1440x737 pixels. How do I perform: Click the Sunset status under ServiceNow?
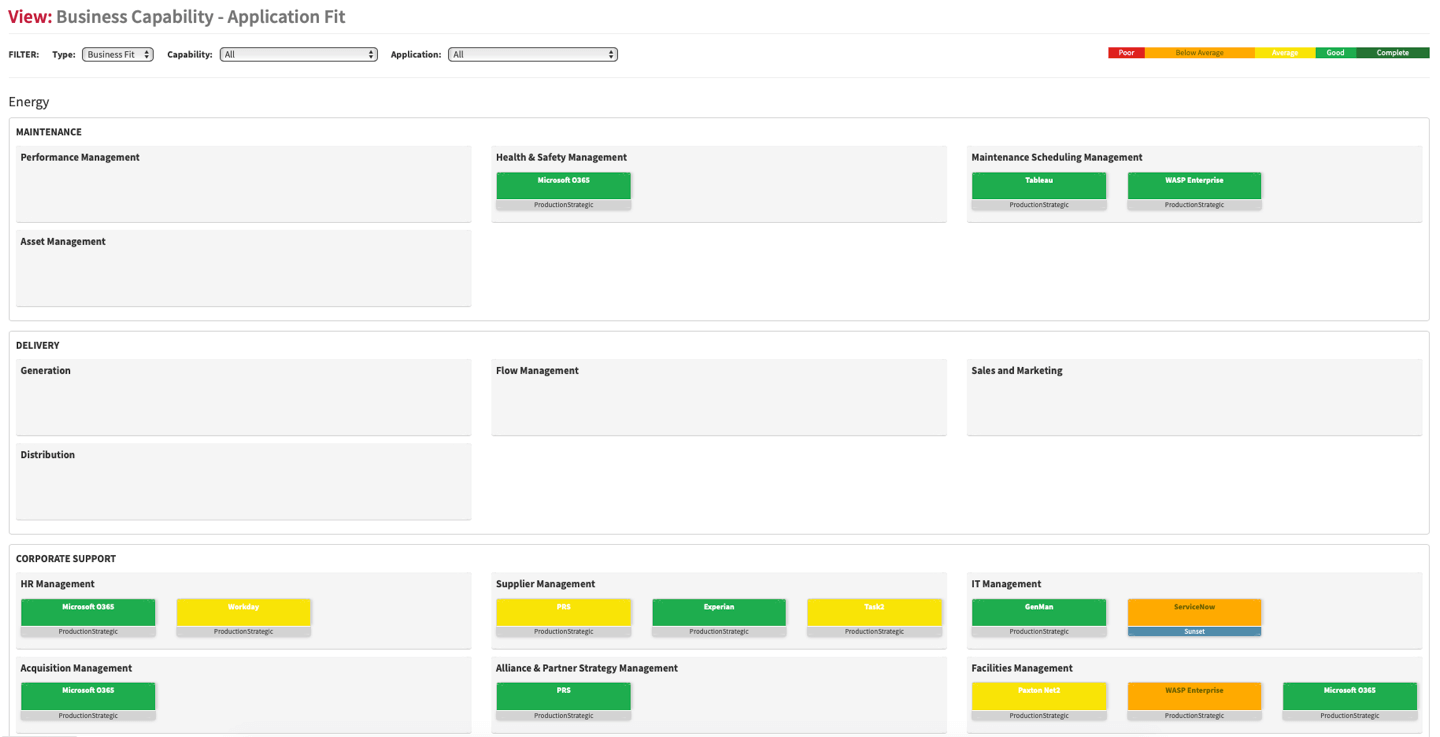tap(1194, 632)
